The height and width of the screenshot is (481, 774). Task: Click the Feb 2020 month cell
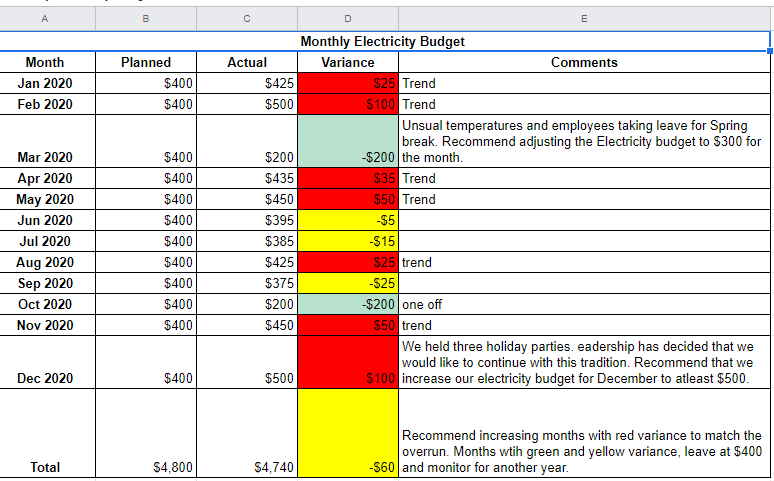pos(47,104)
